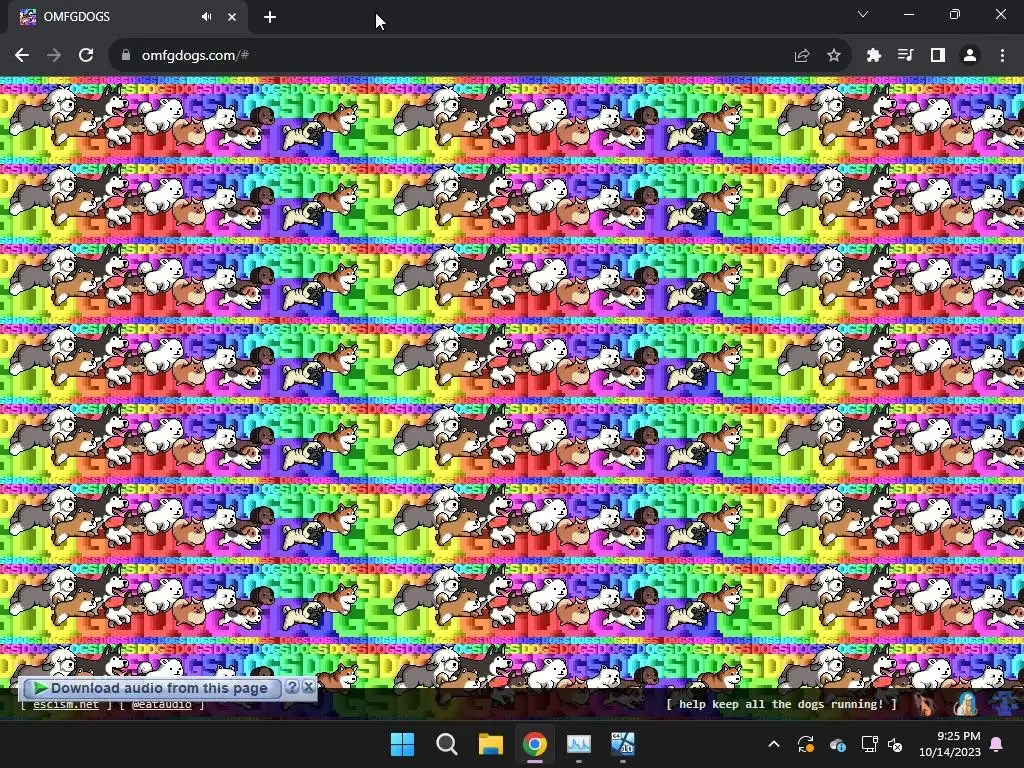Open Chrome three-dot menu
1024x768 pixels.
coord(1002,56)
